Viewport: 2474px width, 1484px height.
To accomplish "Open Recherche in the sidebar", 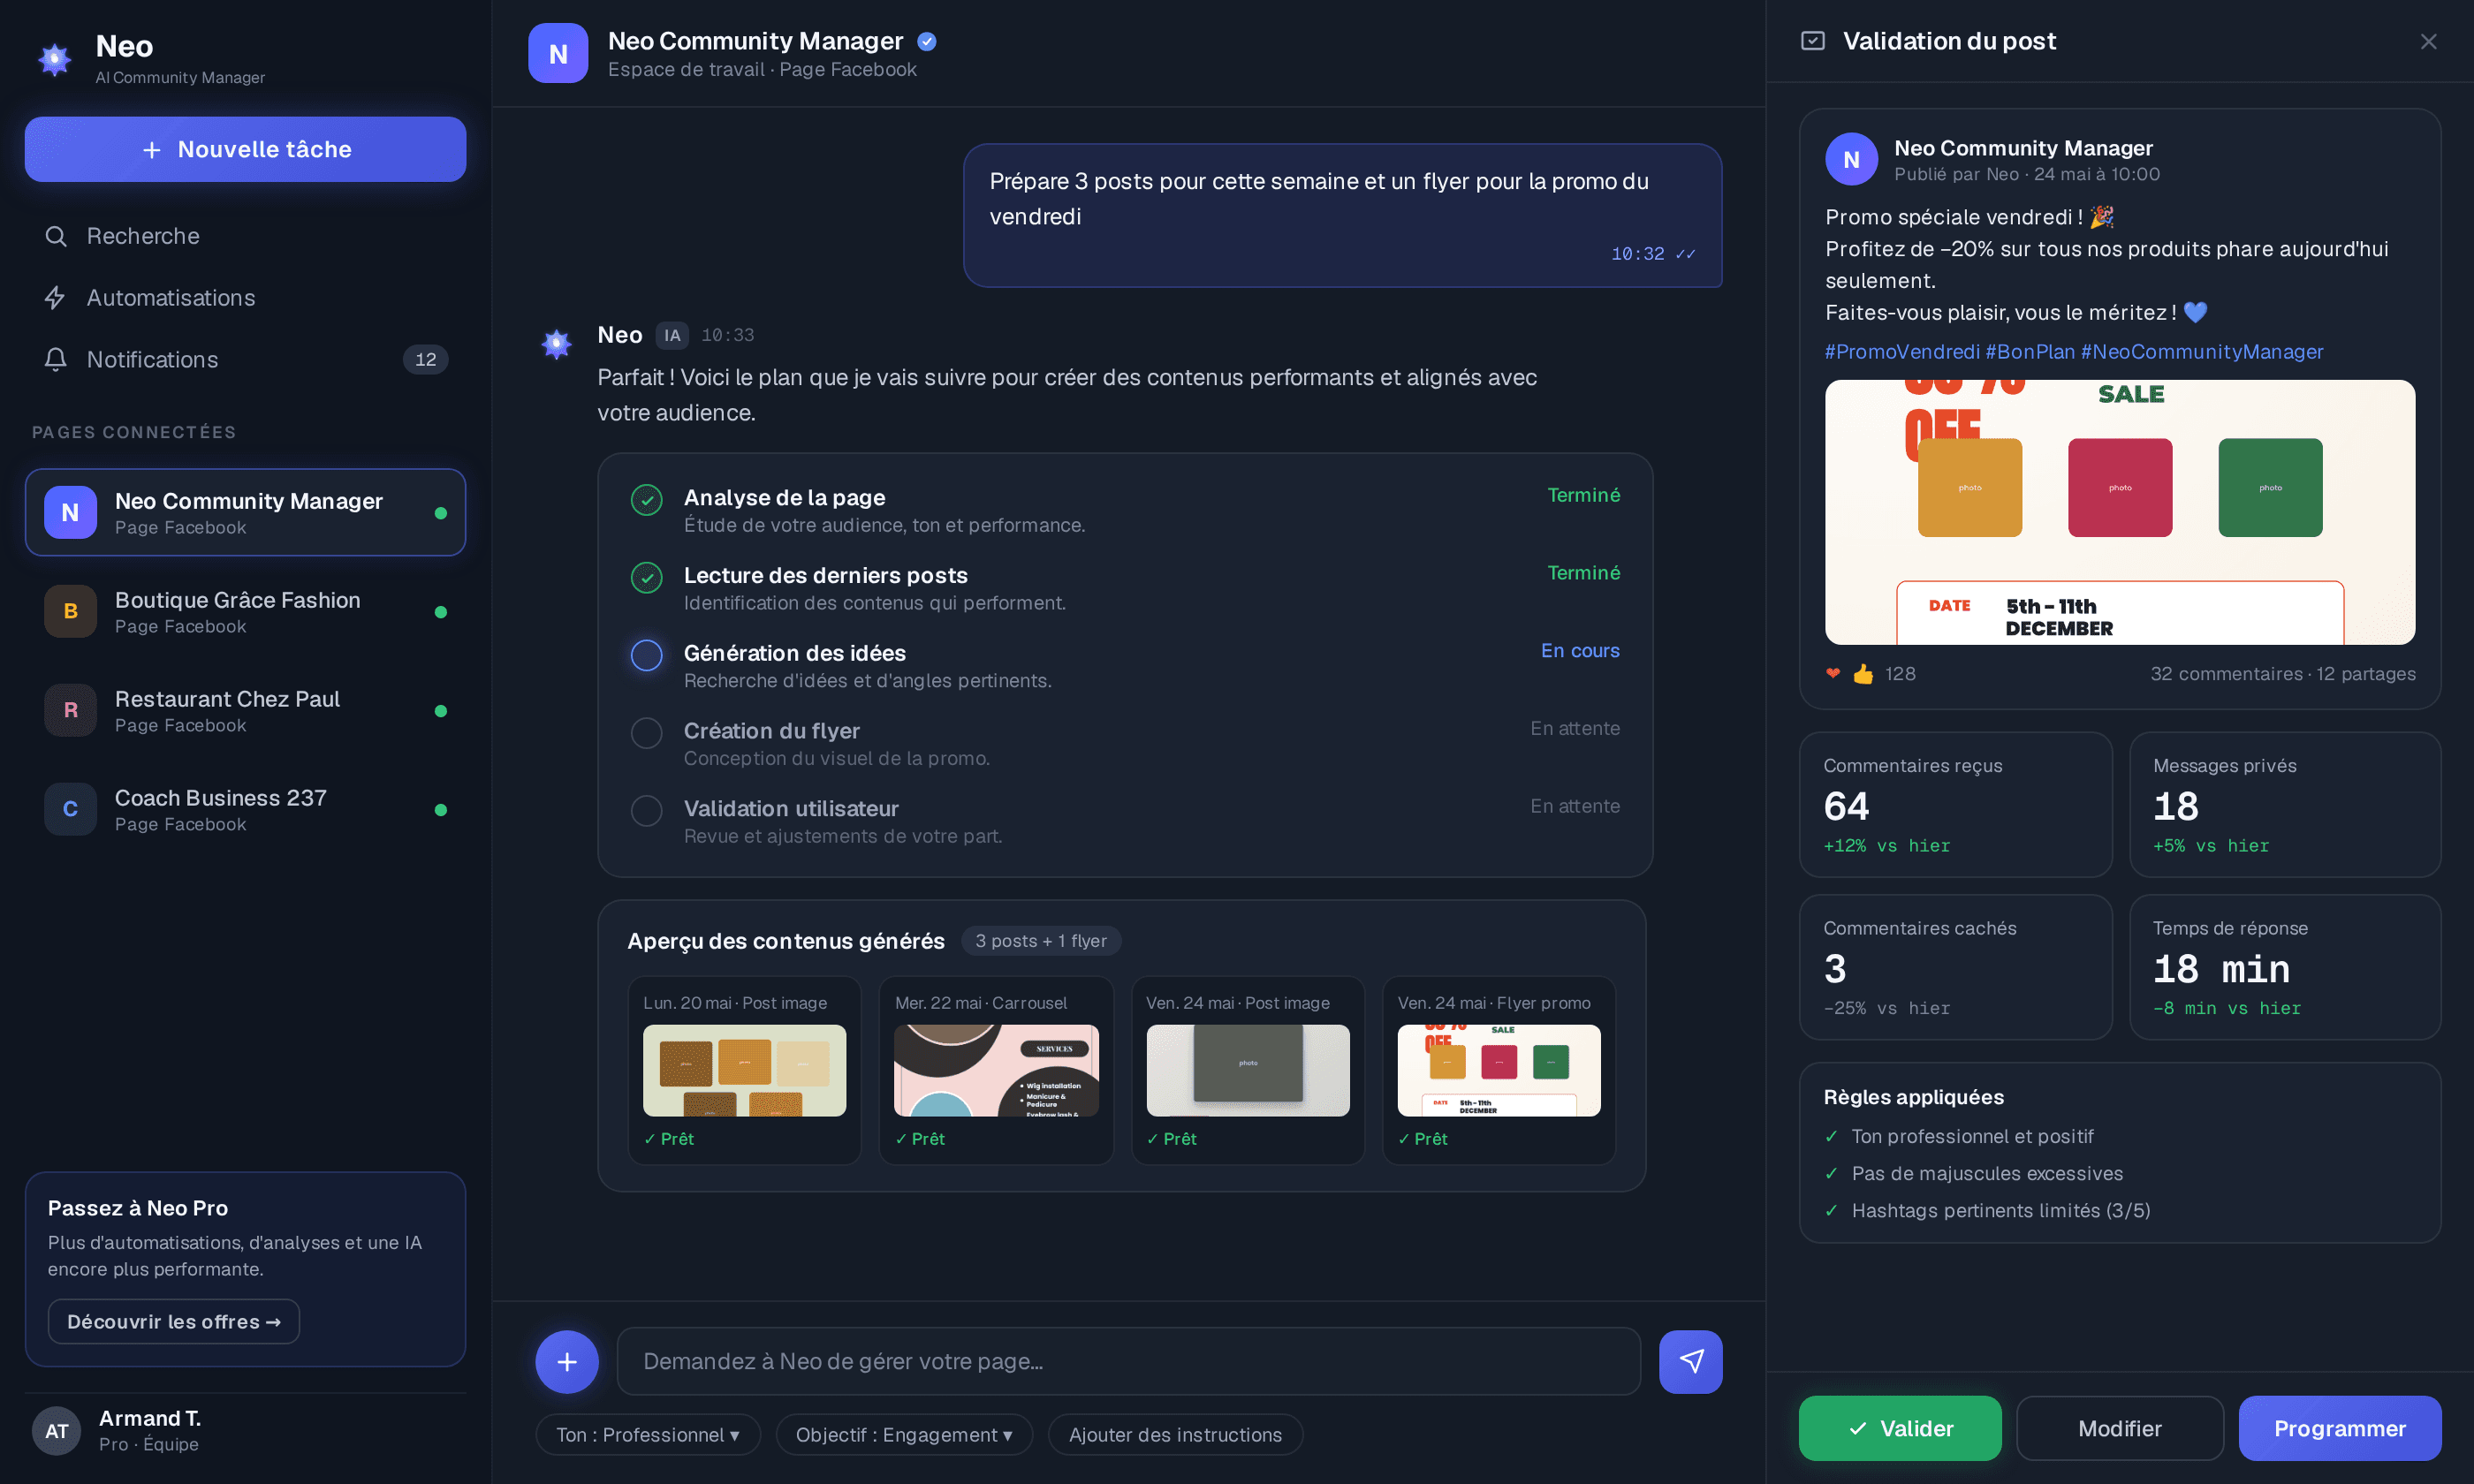I will [245, 236].
